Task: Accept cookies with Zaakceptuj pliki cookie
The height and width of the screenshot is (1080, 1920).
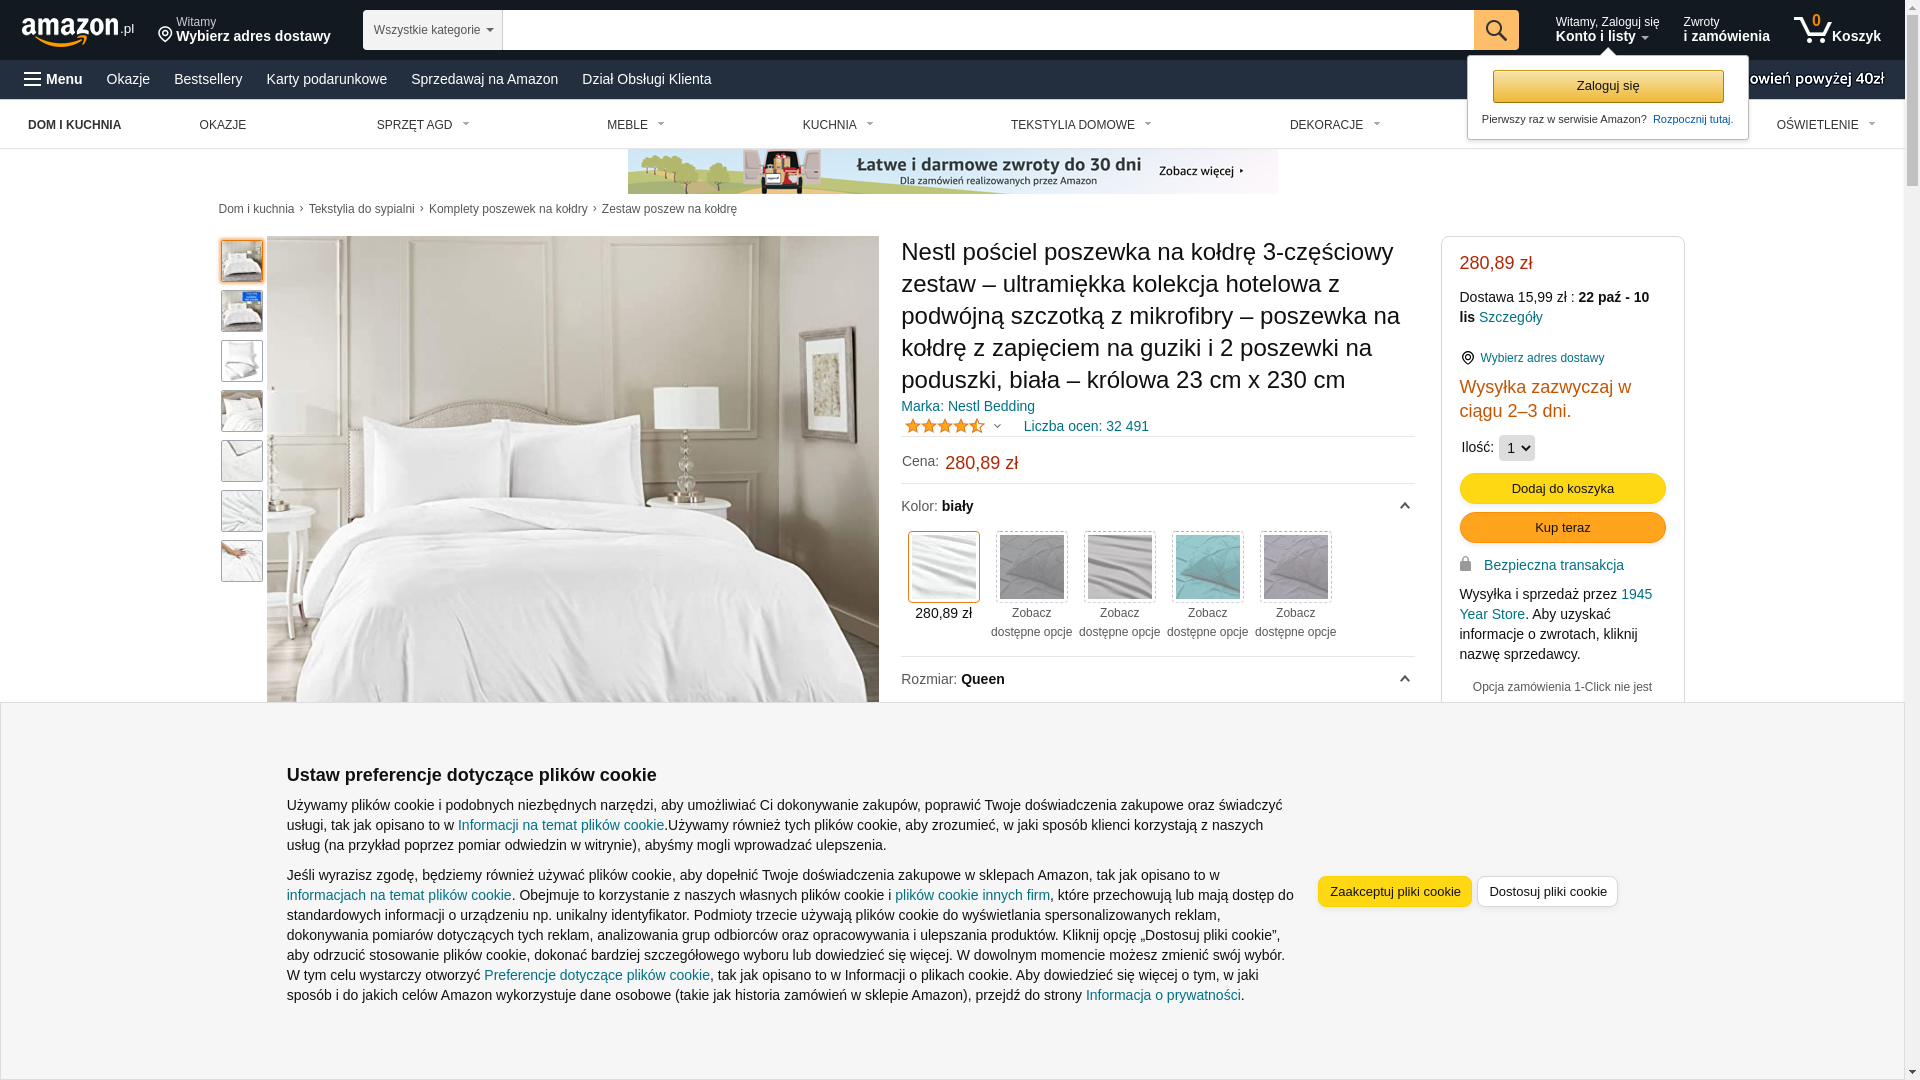Action: 1395,892
